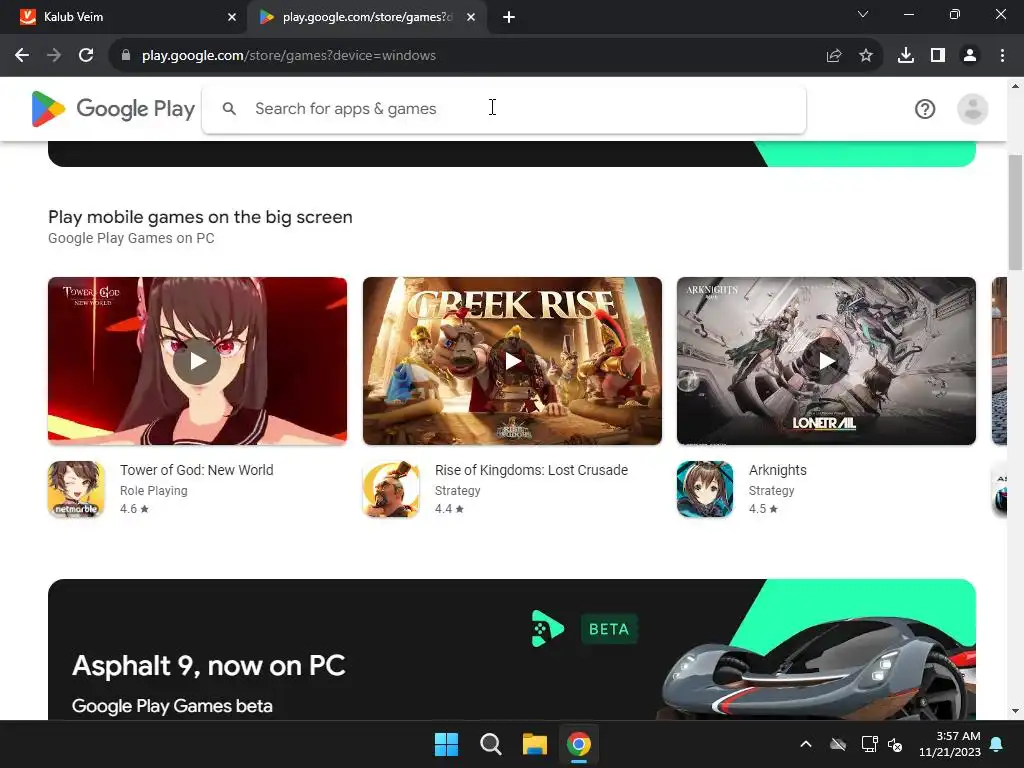Play the Rise of Kingdoms Greek Rise trailer
Viewport: 1024px width, 768px height.
pyautogui.click(x=512, y=360)
